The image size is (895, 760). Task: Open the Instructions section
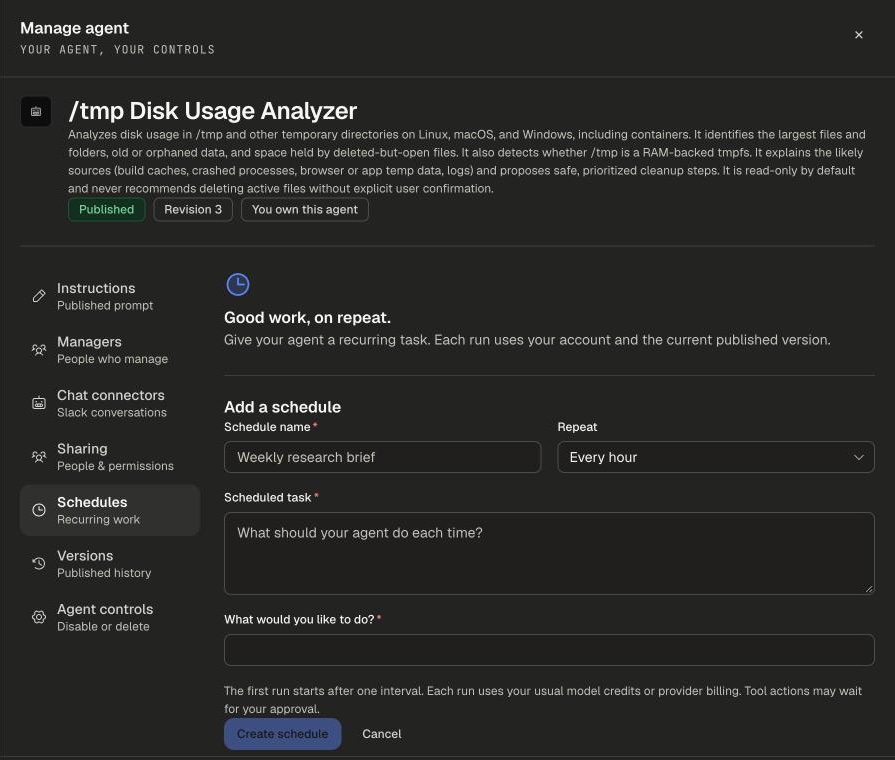click(x=110, y=296)
